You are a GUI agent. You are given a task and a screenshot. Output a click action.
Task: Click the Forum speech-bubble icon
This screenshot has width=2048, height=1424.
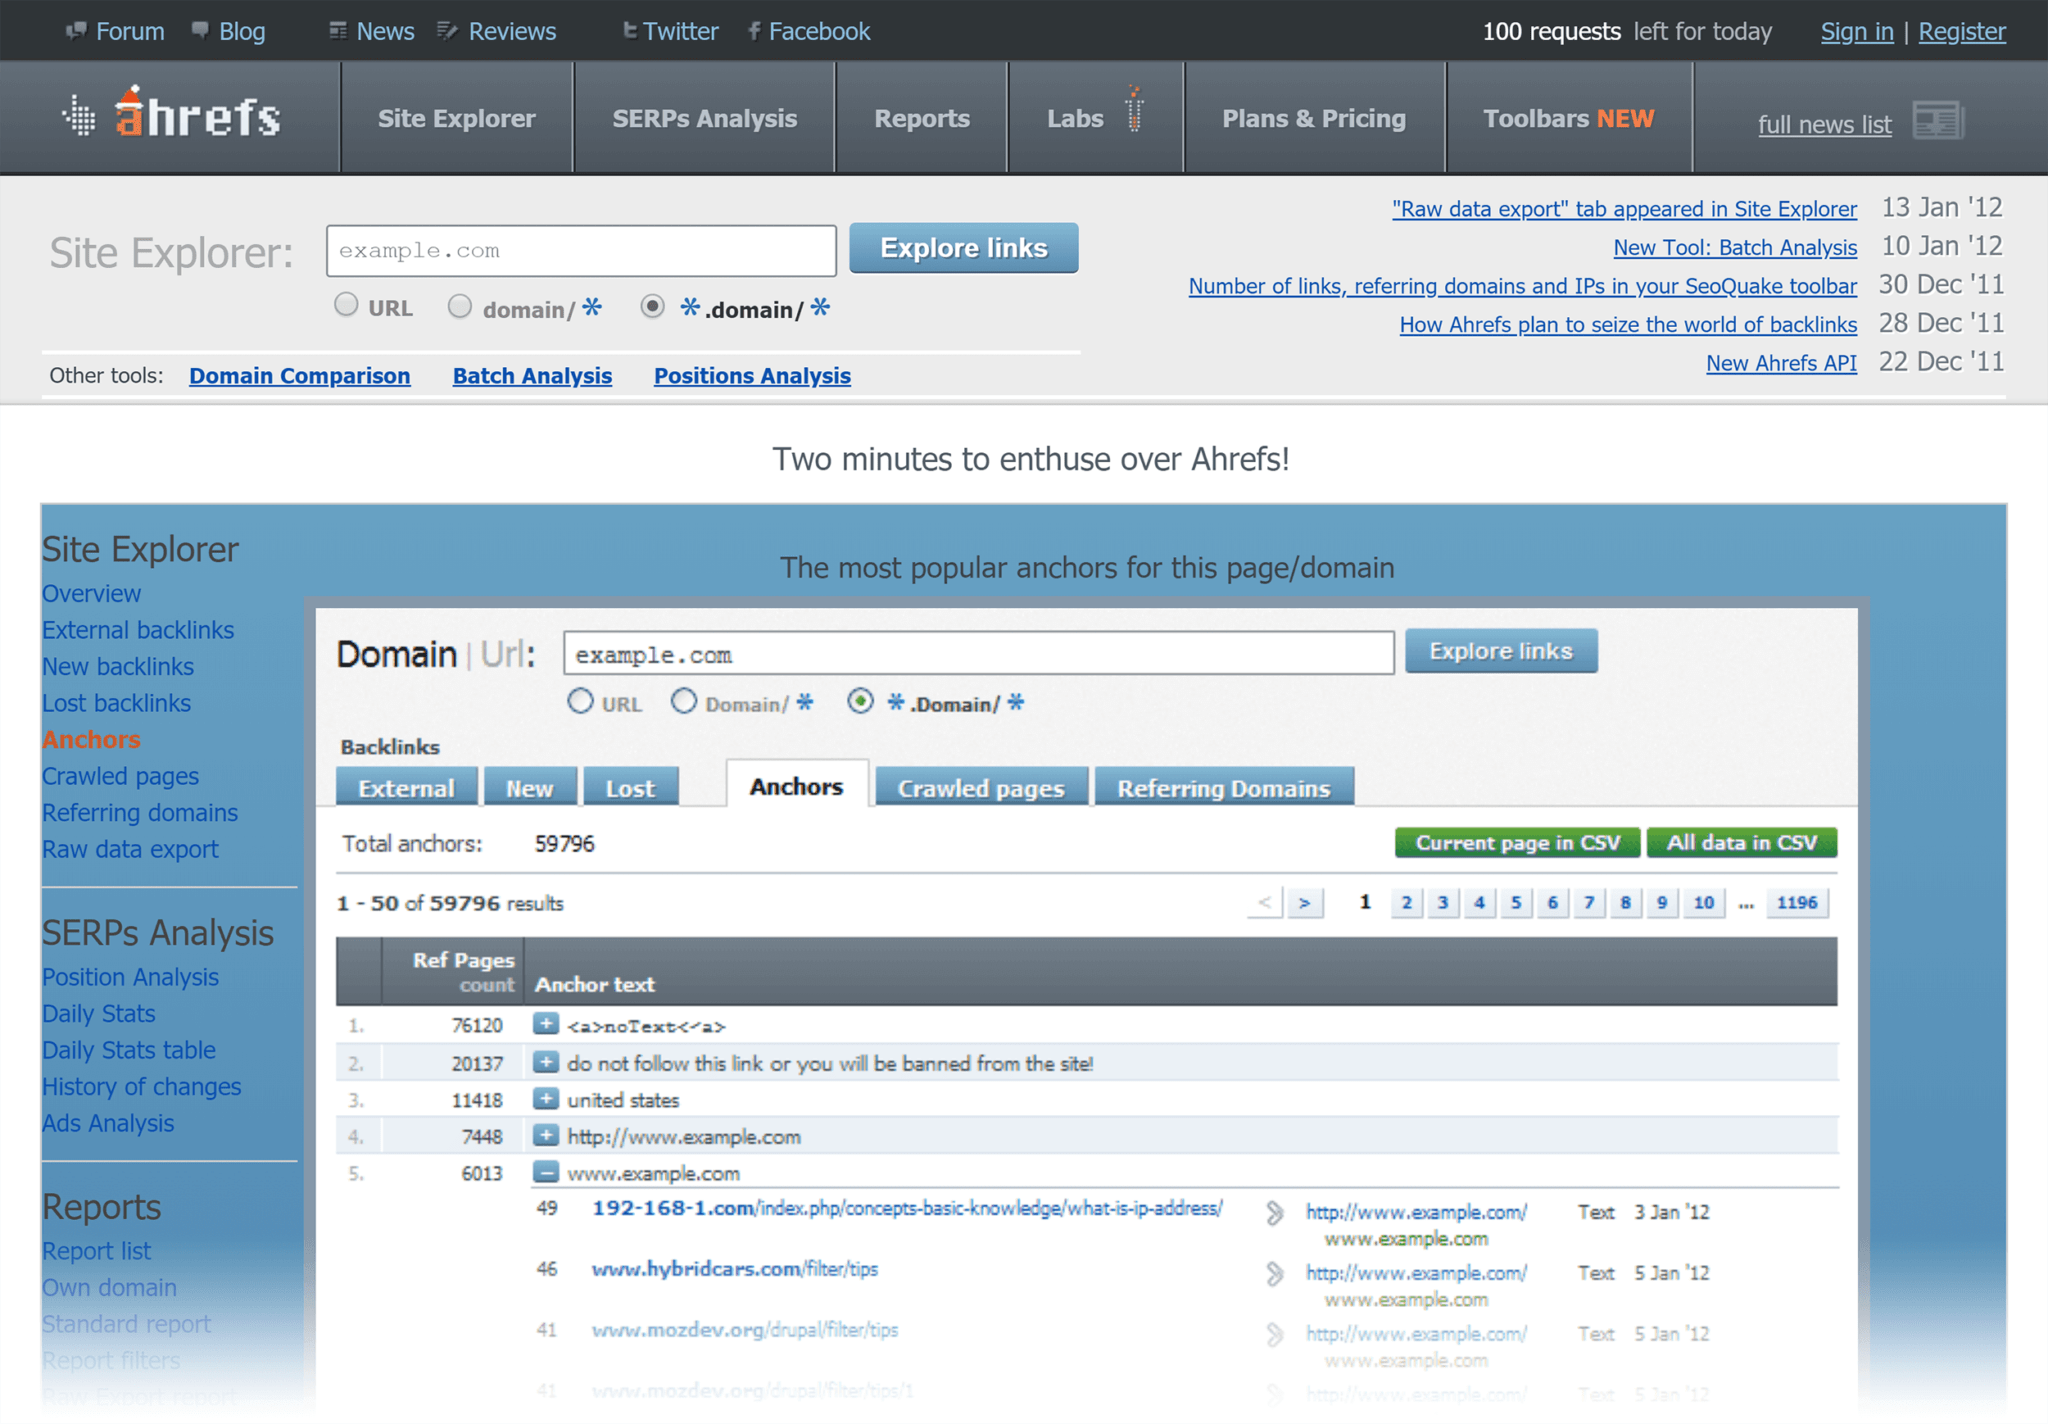point(78,30)
